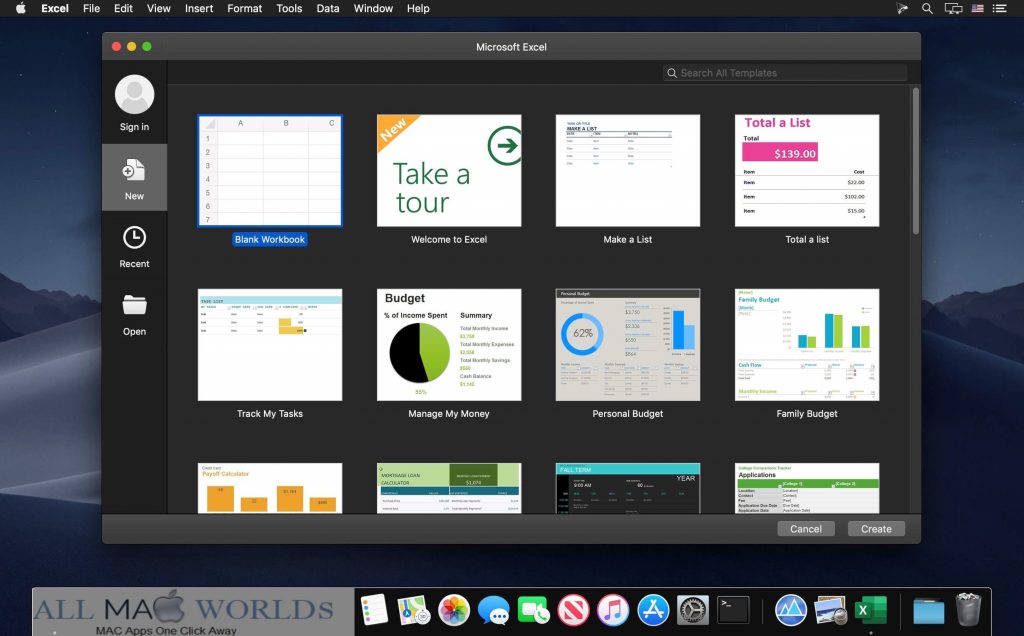The width and height of the screenshot is (1024, 636).
Task: Open the File menu
Action: 91,8
